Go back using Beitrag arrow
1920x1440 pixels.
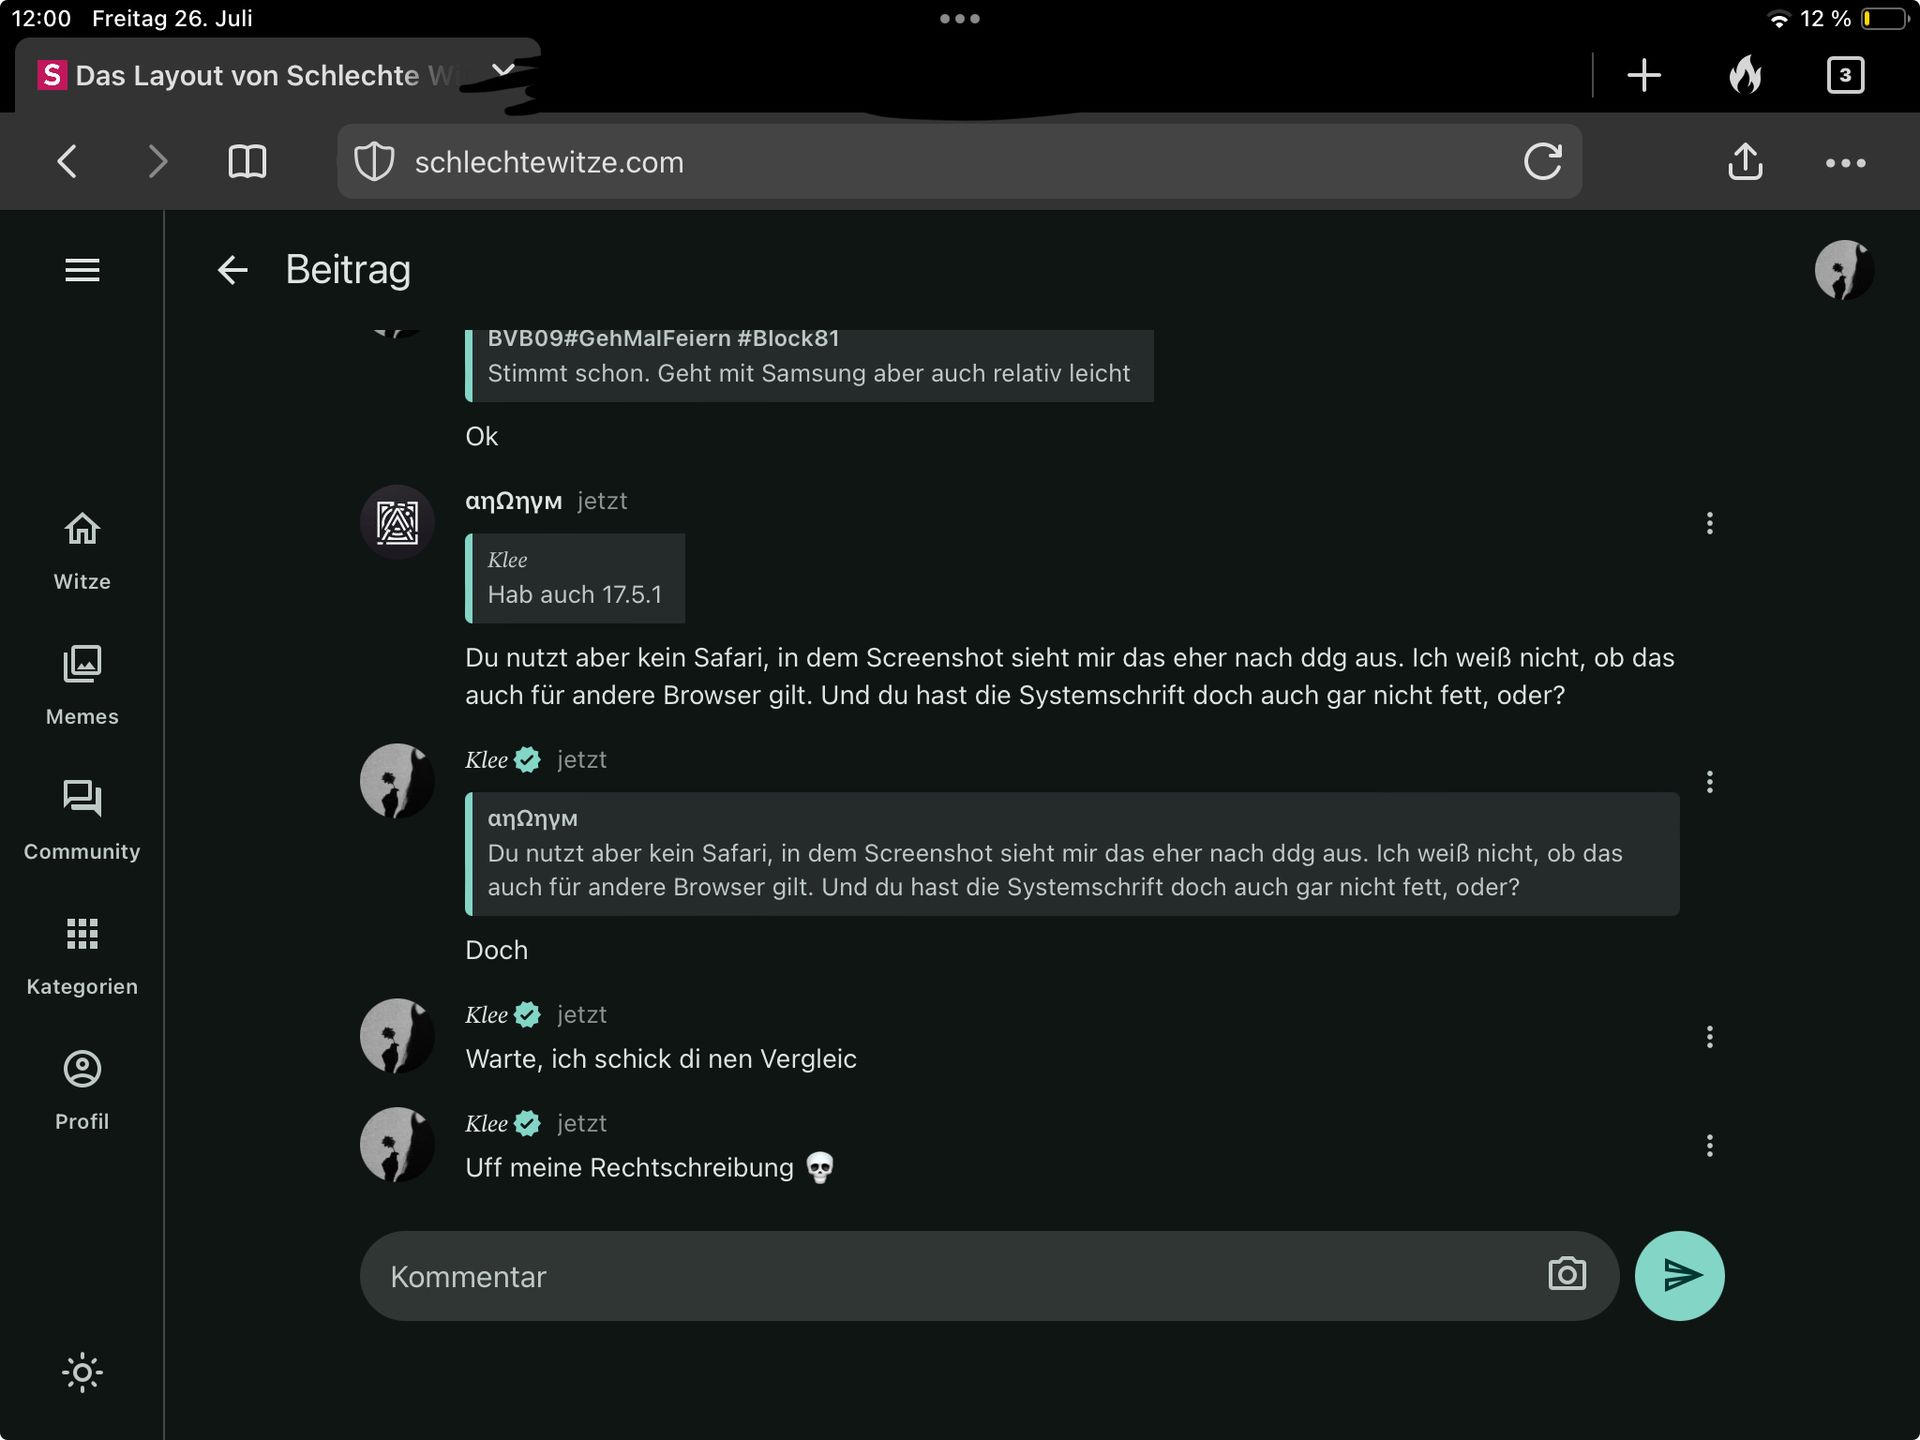pos(232,270)
